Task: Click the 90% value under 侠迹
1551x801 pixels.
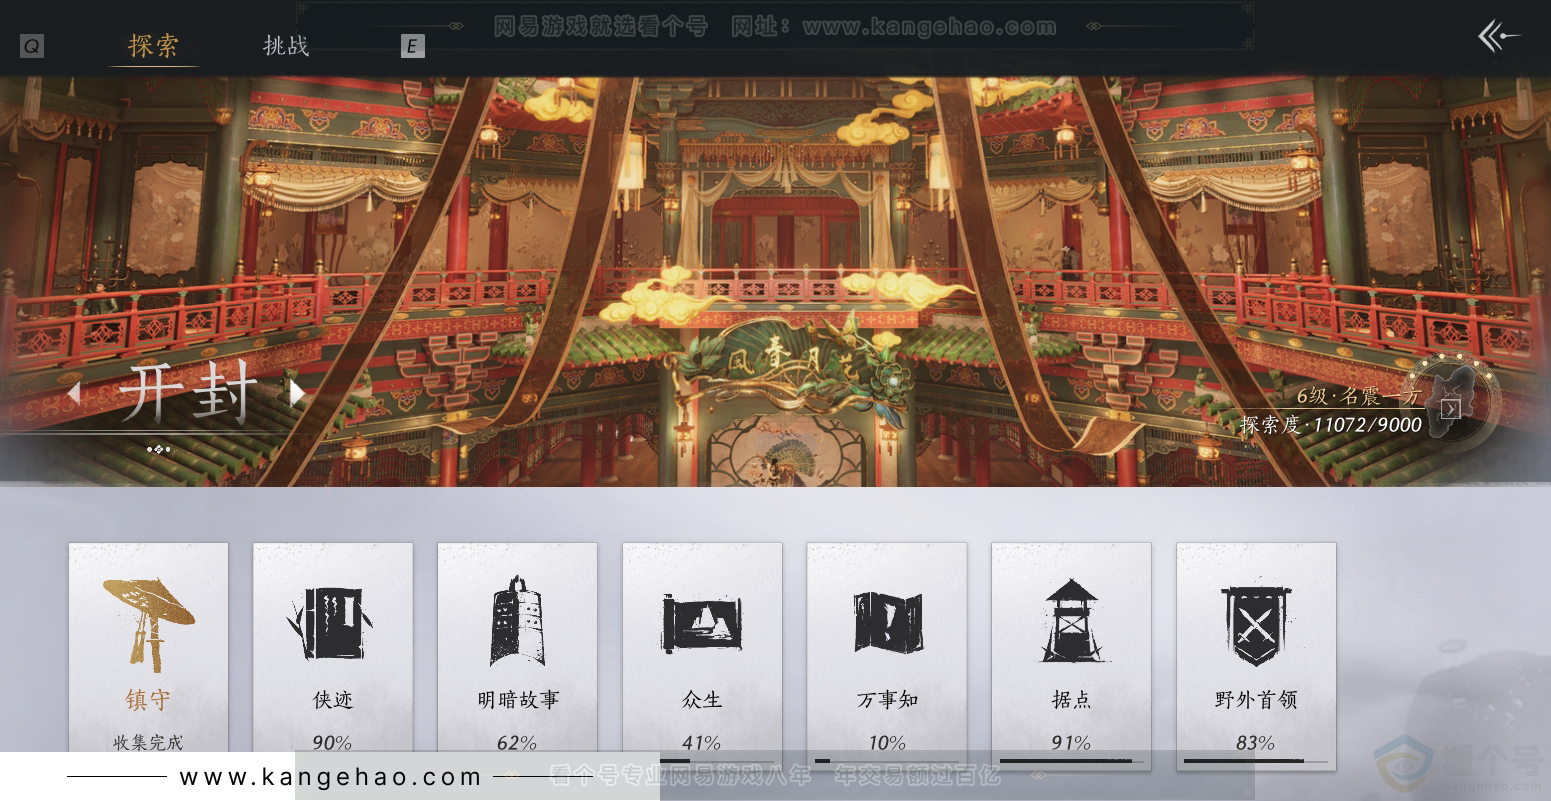Action: point(332,742)
